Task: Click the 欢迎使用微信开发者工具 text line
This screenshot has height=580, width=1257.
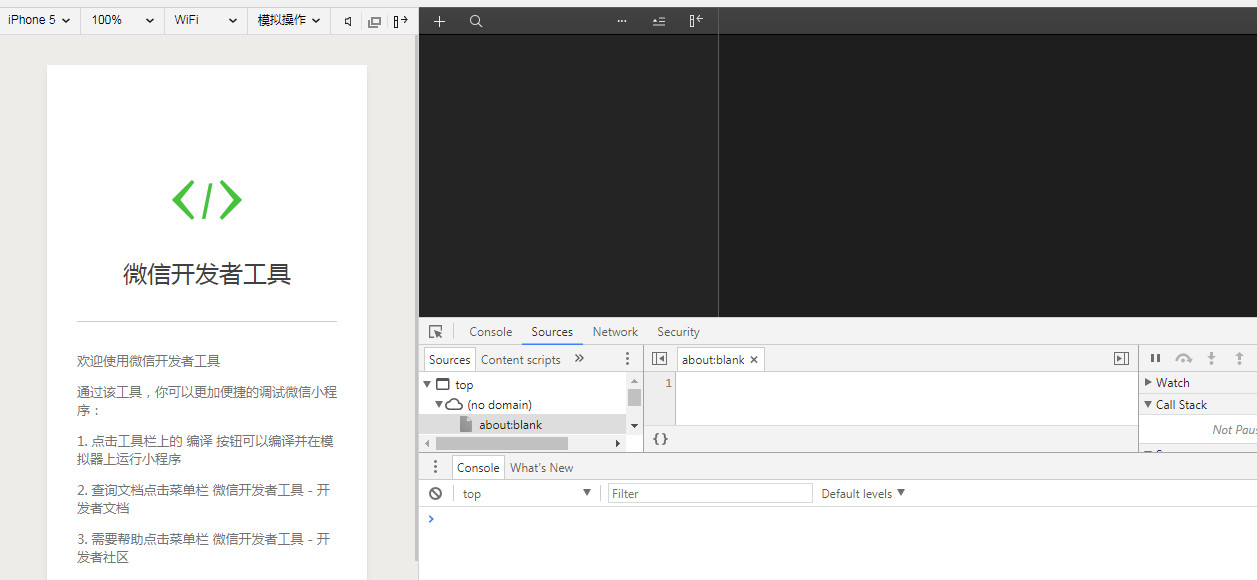Action: tap(149, 361)
